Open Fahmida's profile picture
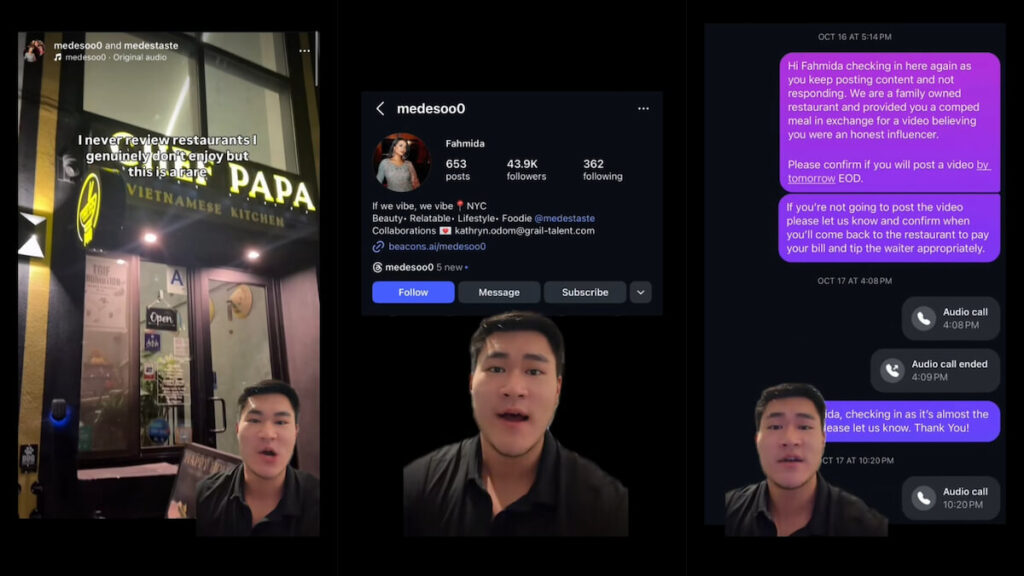 pos(401,162)
